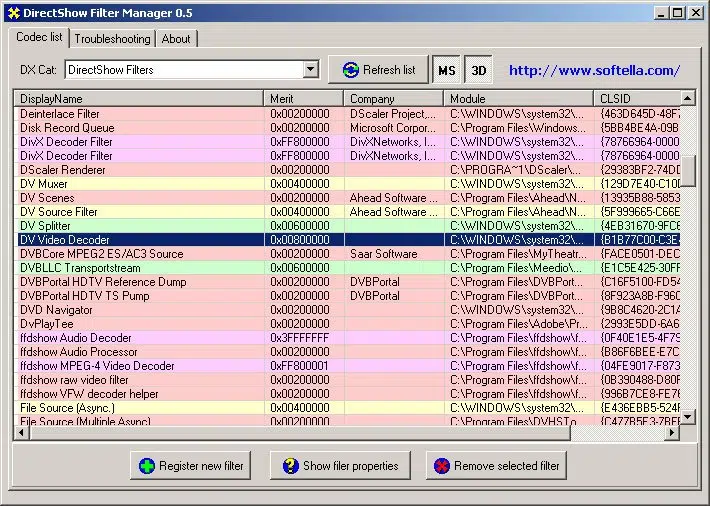The image size is (710, 506).
Task: Select ffdshow MPEG-4 Video Decoder row
Action: (x=348, y=366)
